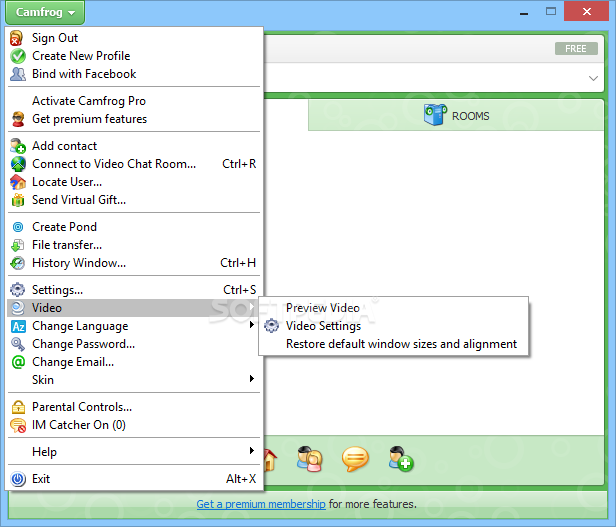The width and height of the screenshot is (616, 527).
Task: Click the gear icon beside Video Settings
Action: point(271,326)
